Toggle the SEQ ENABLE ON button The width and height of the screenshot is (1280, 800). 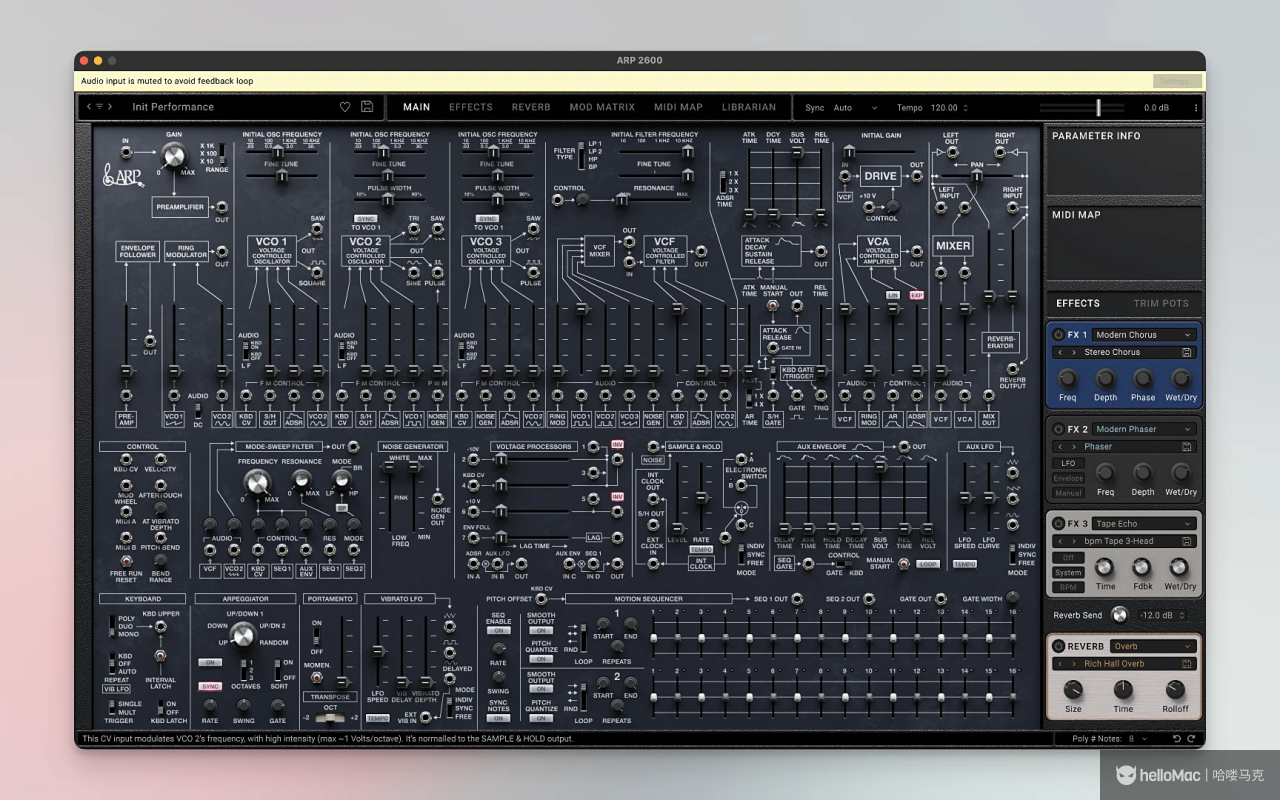498,631
